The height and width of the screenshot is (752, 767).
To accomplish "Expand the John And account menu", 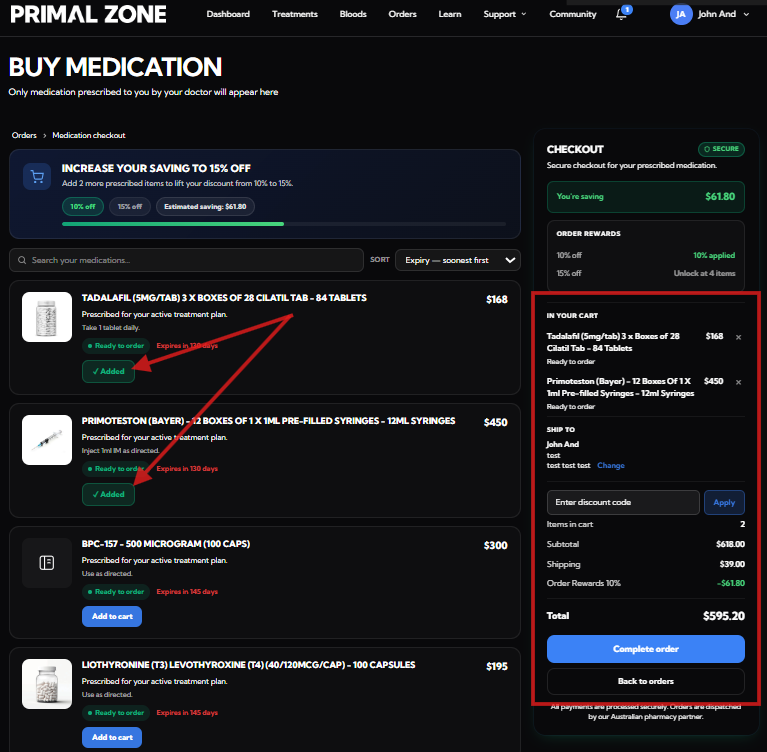I will tap(723, 14).
